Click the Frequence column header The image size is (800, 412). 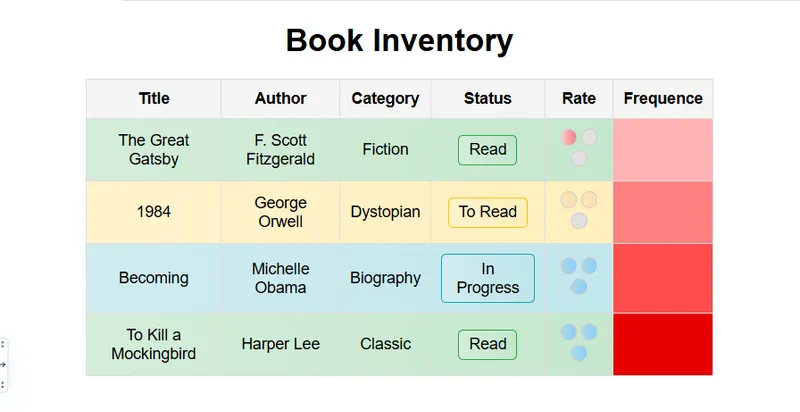tap(662, 98)
